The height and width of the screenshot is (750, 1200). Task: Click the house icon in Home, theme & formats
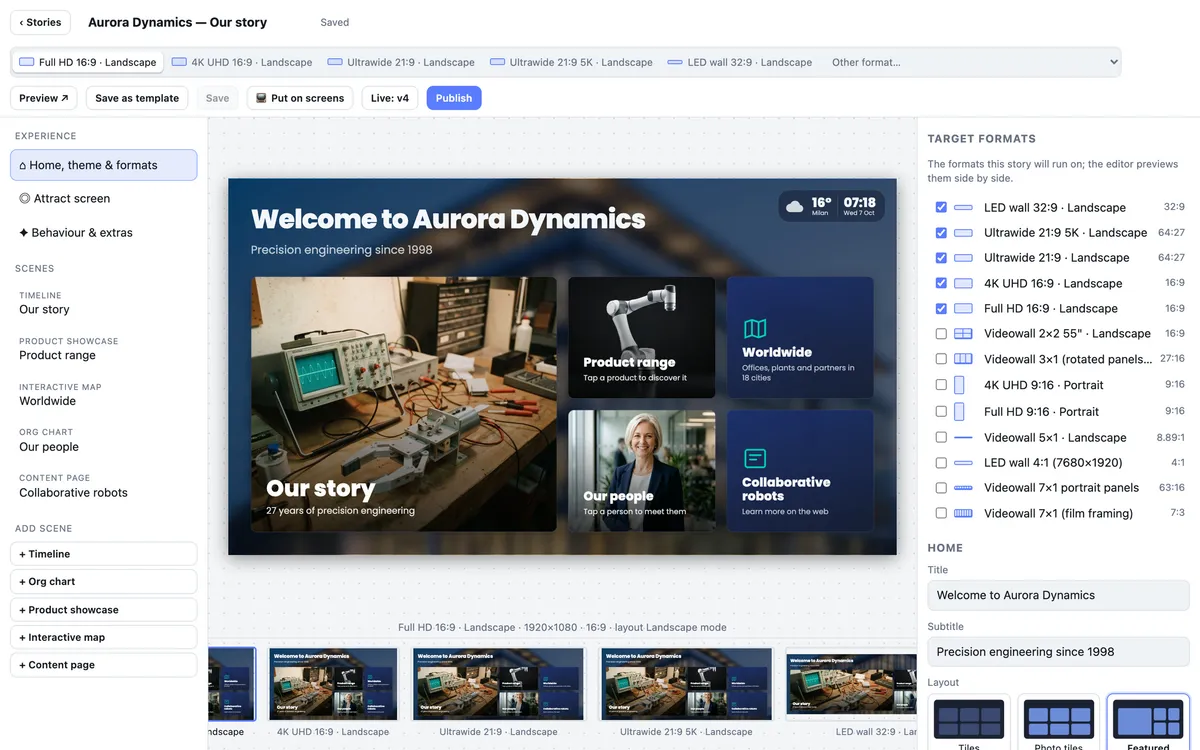tap(23, 166)
